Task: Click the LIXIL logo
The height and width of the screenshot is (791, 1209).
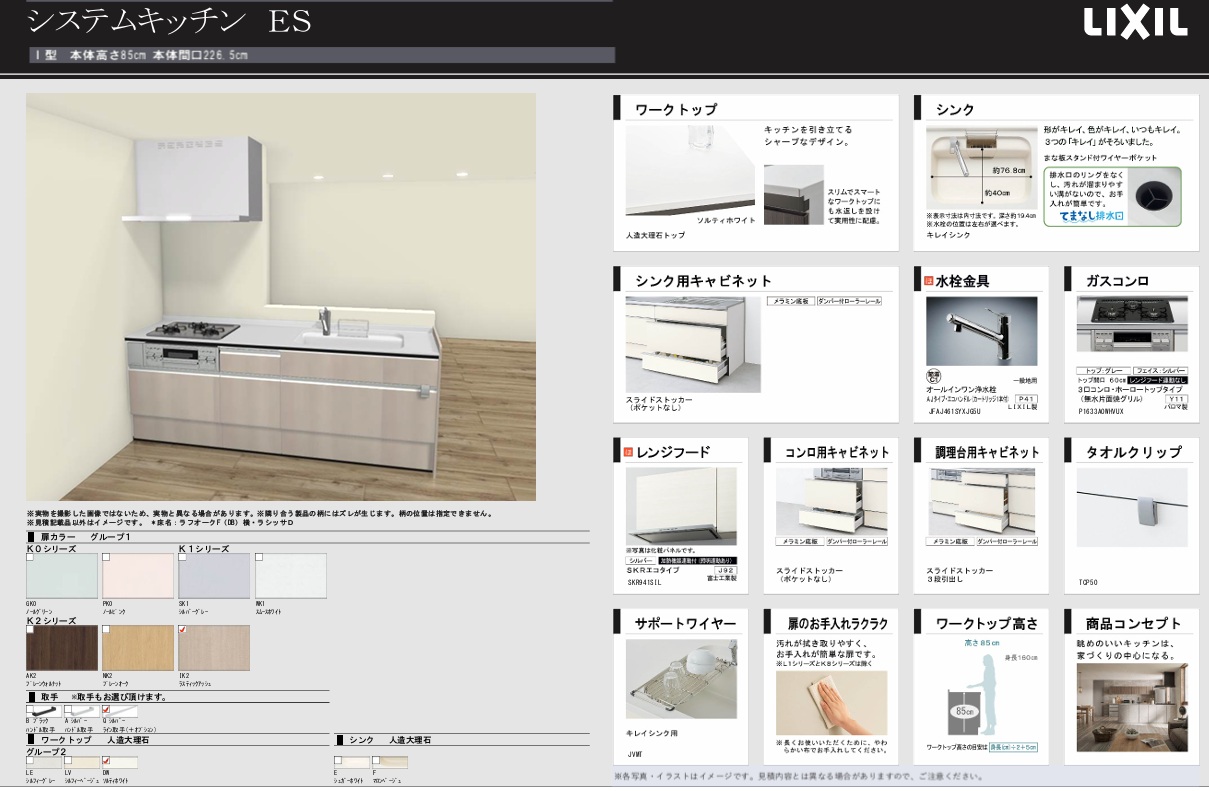Action: tap(1134, 24)
